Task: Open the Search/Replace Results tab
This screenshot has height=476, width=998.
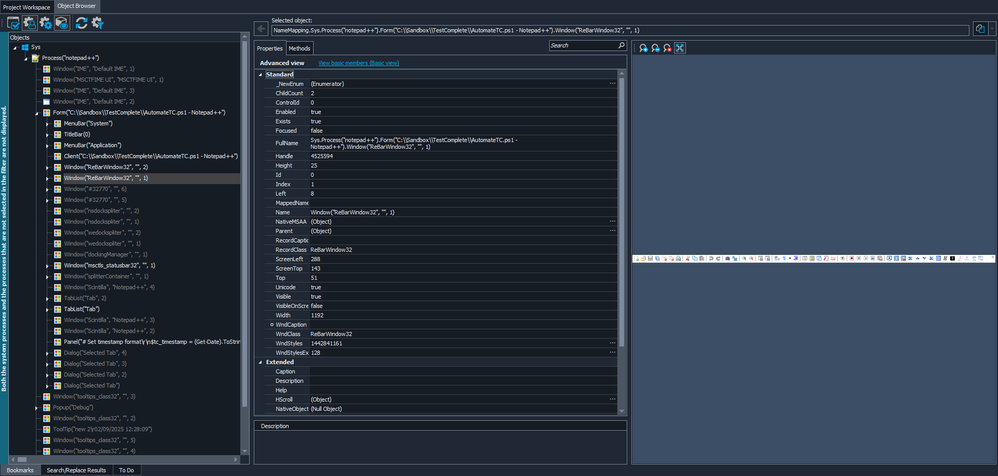Action: point(76,470)
